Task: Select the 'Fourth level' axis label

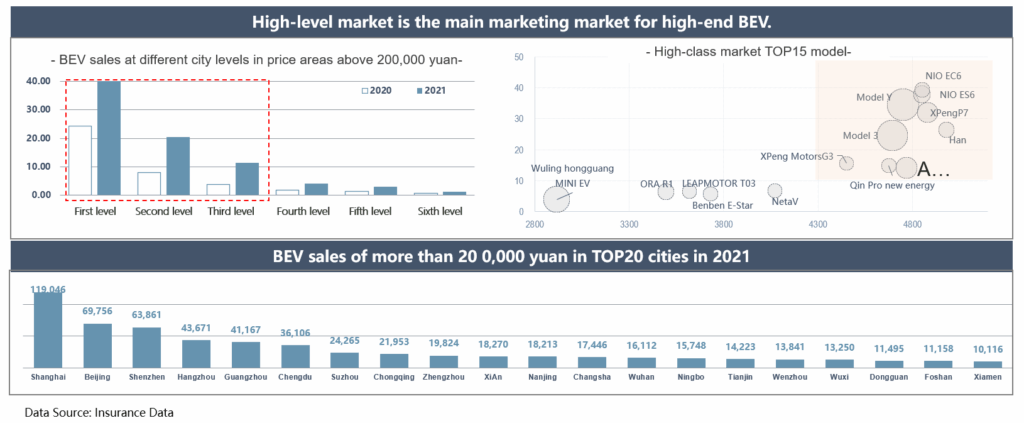Action: (302, 212)
